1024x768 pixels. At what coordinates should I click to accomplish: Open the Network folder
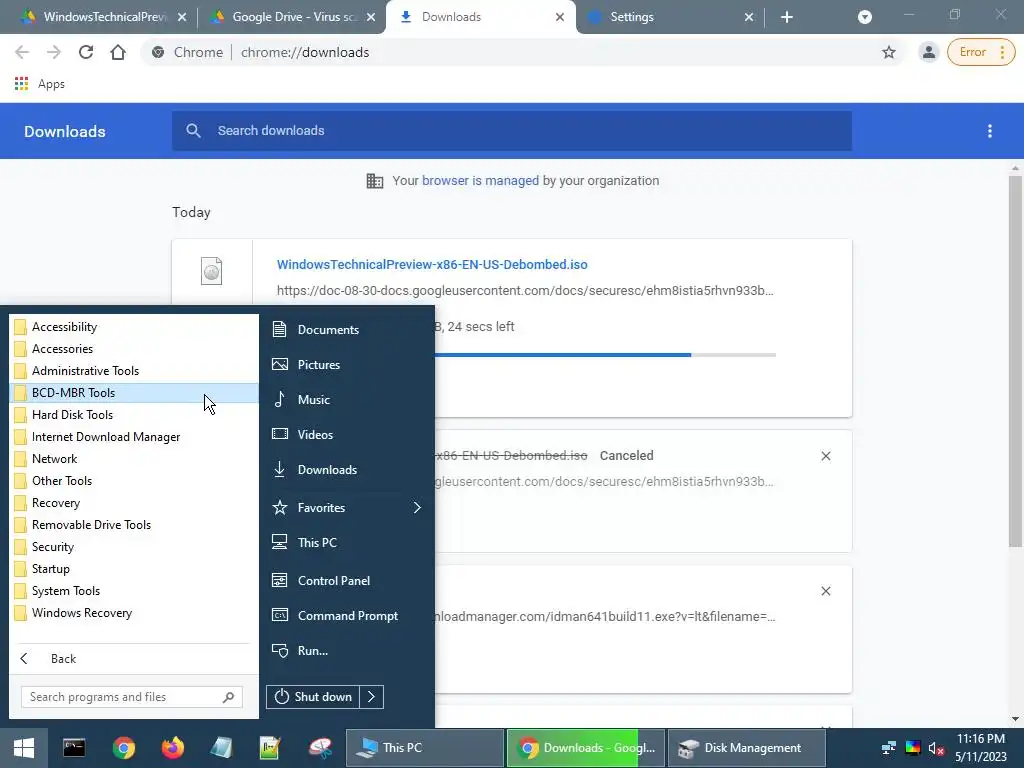click(x=134, y=459)
